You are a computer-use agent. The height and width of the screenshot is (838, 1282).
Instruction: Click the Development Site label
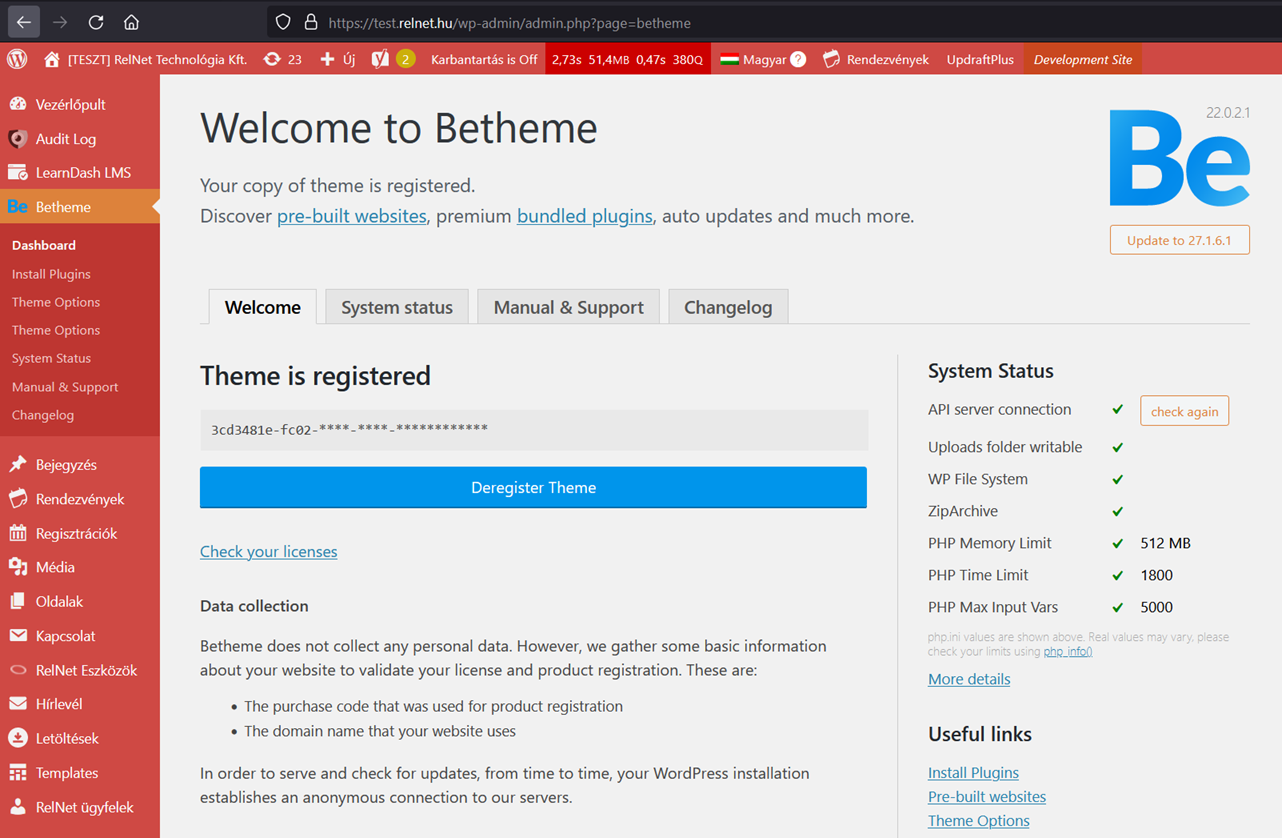pyautogui.click(x=1083, y=59)
